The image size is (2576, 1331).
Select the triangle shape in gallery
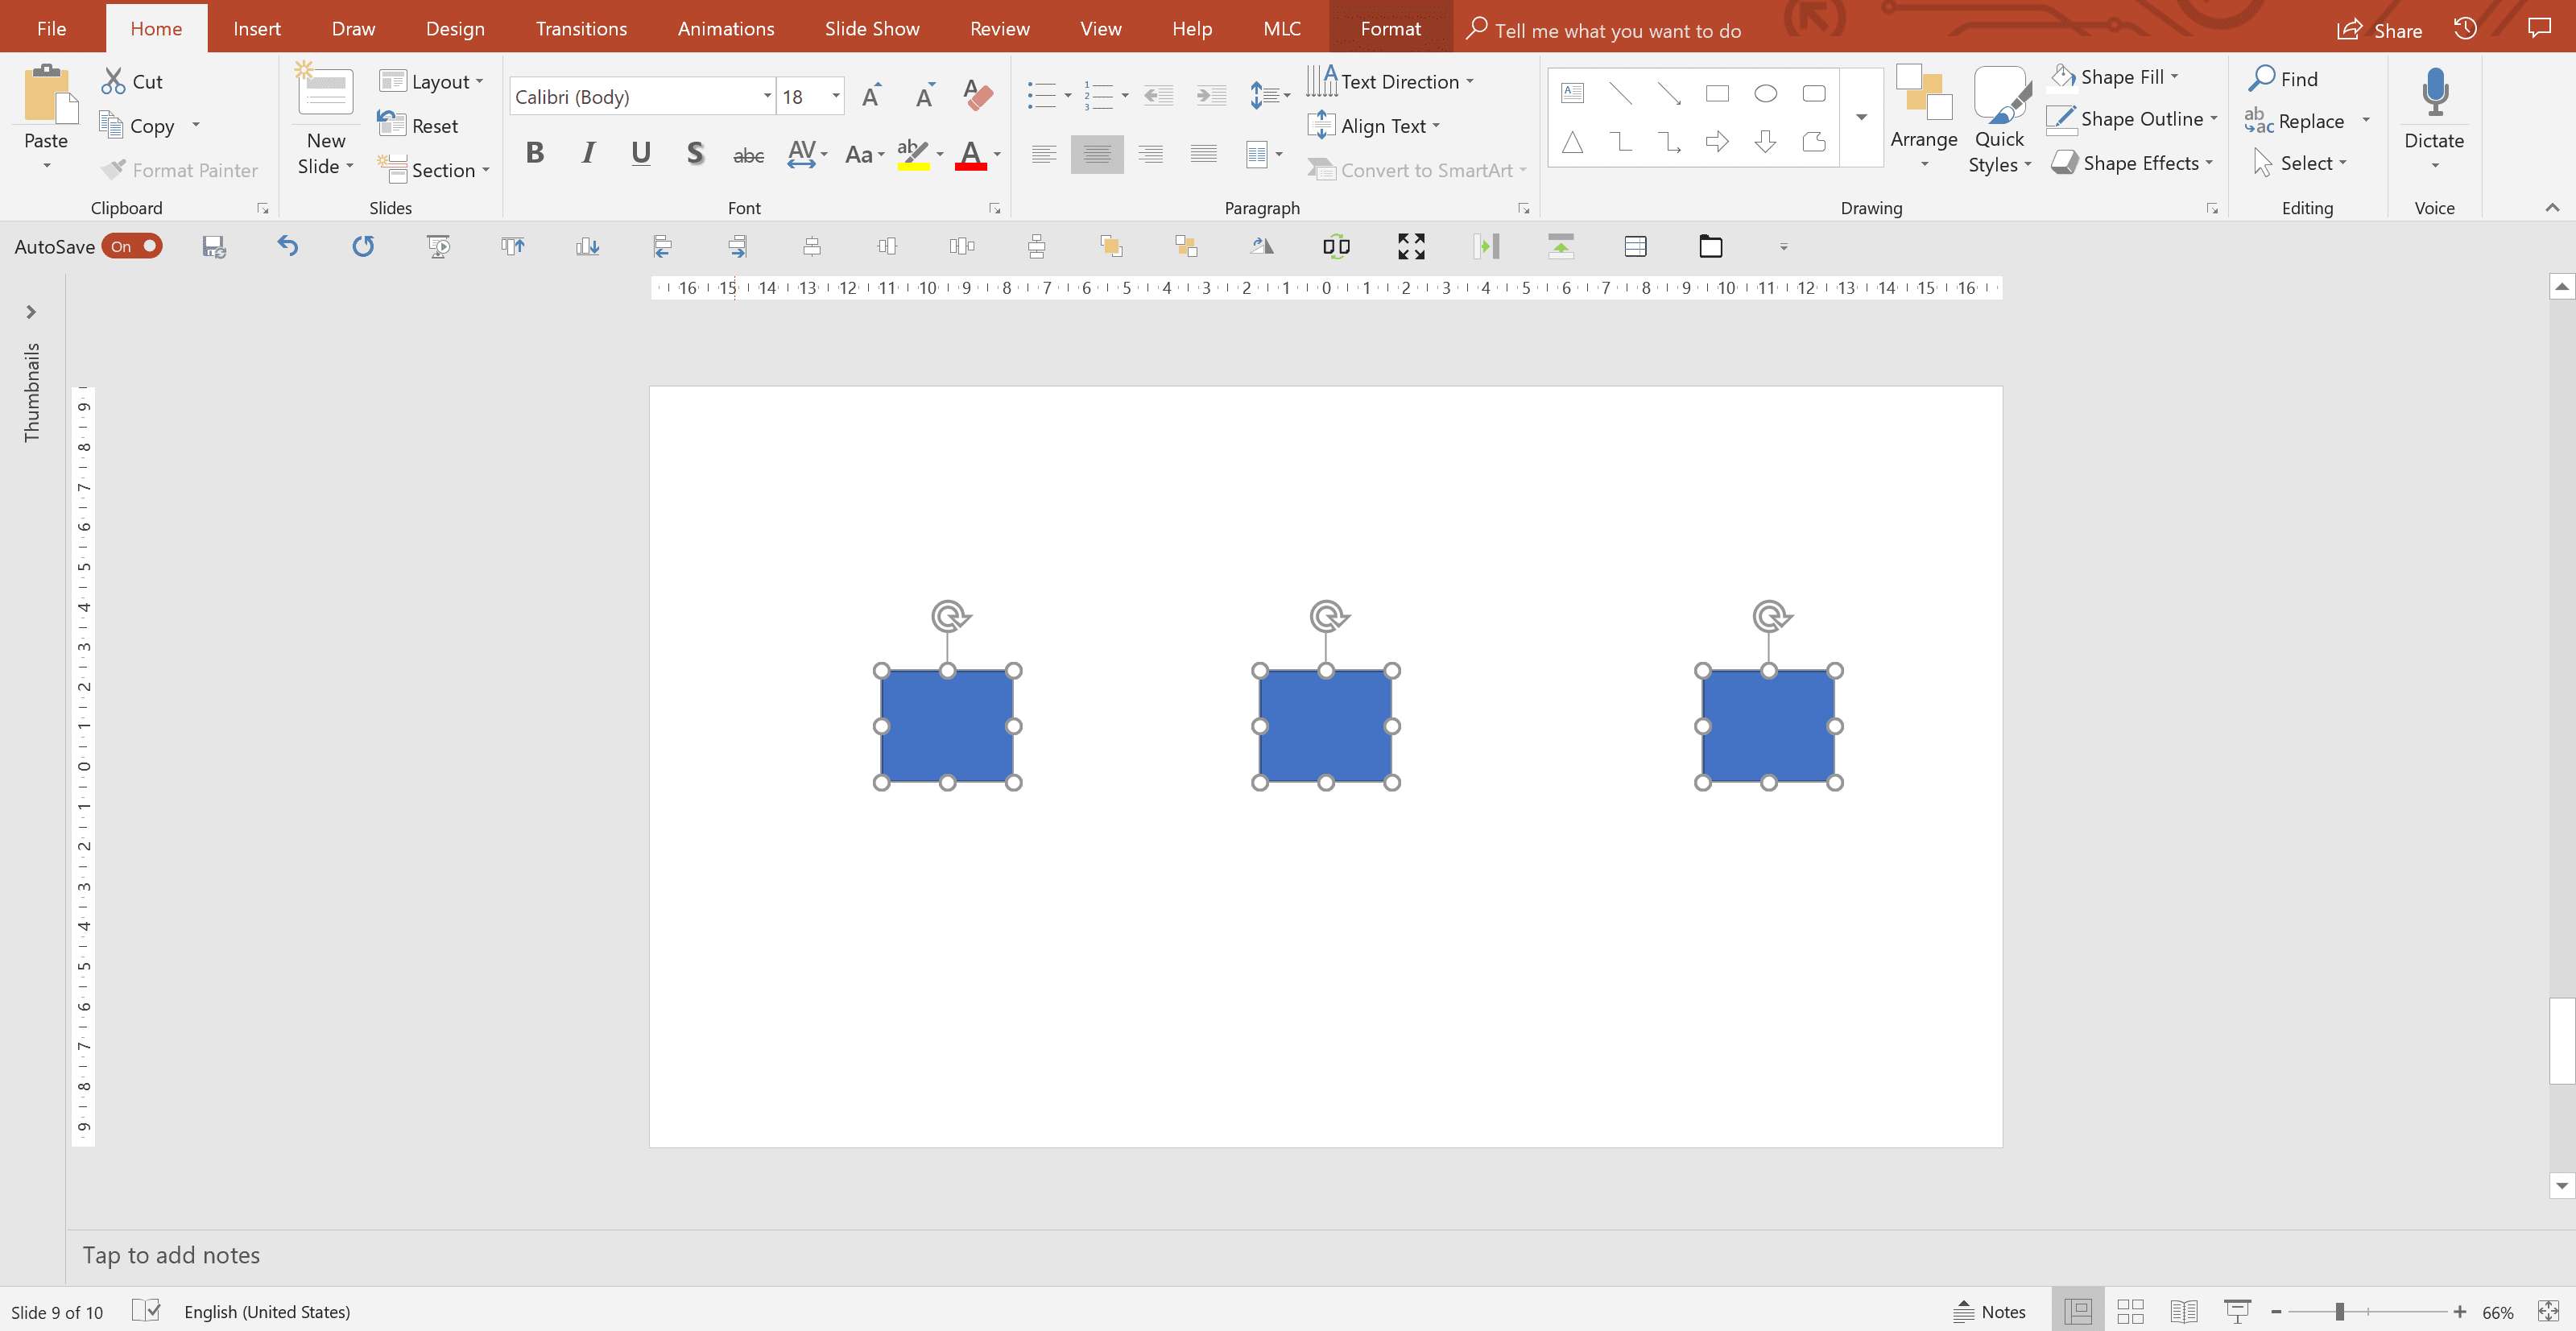(1573, 141)
